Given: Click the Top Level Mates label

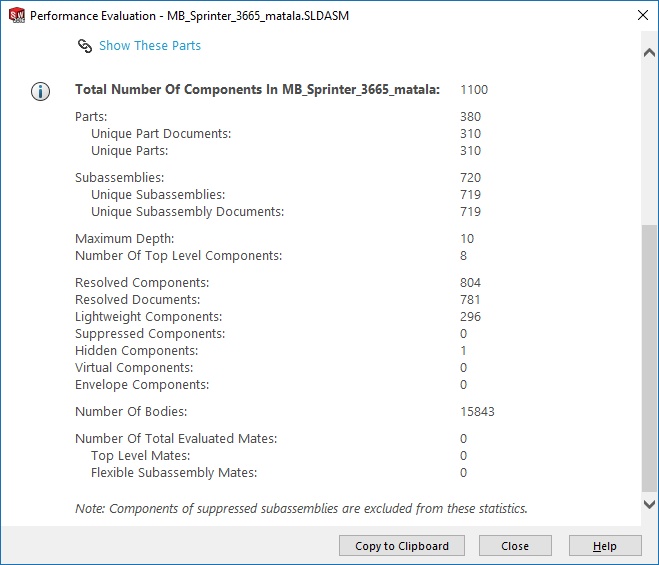Looking at the screenshot, I should click(140, 456).
